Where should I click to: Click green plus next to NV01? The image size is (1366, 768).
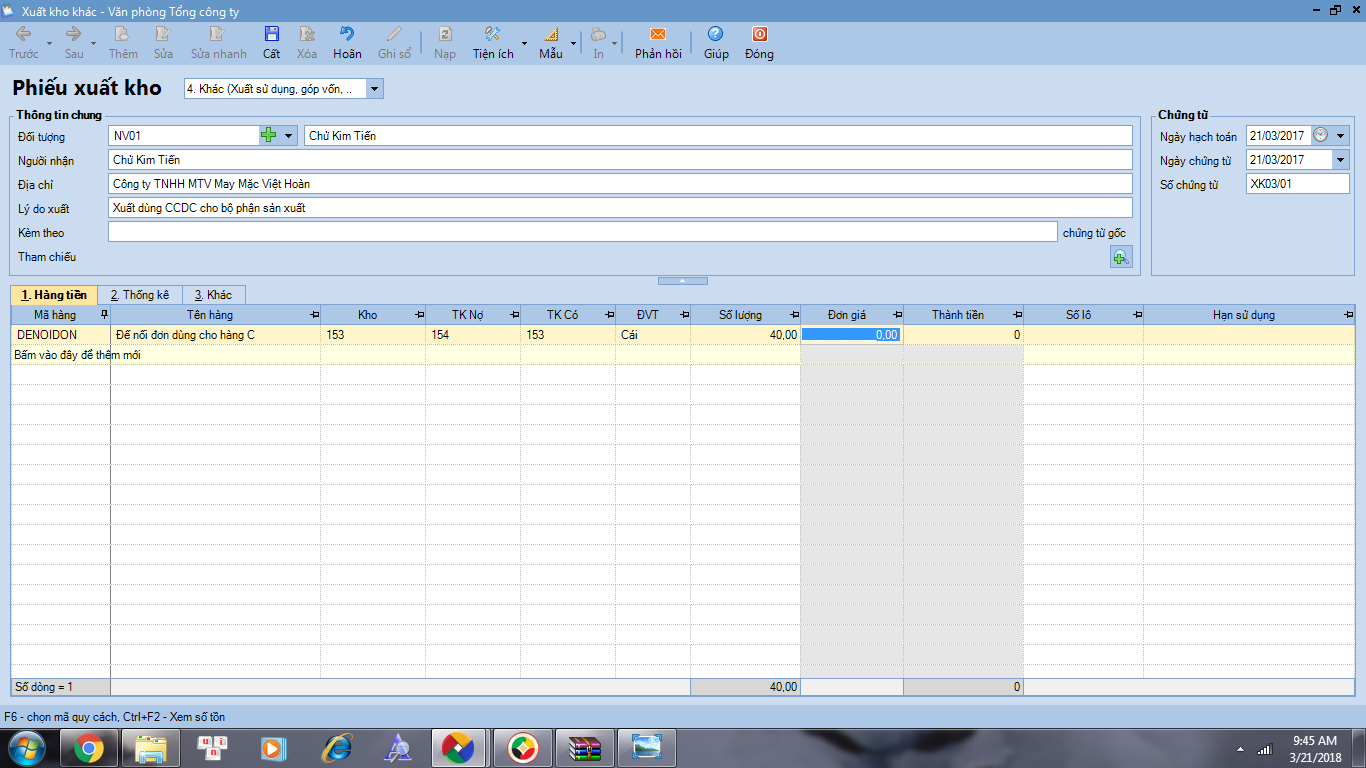click(269, 135)
